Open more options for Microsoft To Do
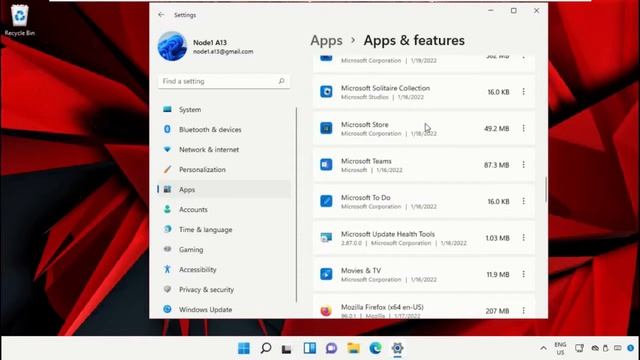The width and height of the screenshot is (640, 360). coord(523,201)
